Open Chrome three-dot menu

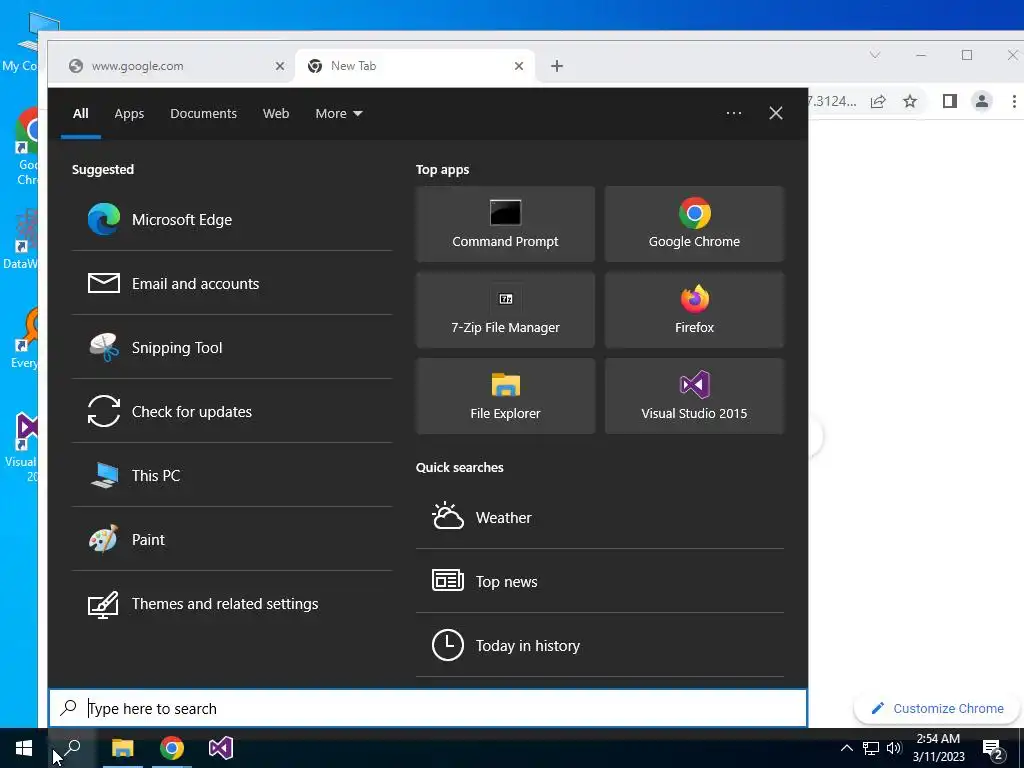click(1014, 101)
